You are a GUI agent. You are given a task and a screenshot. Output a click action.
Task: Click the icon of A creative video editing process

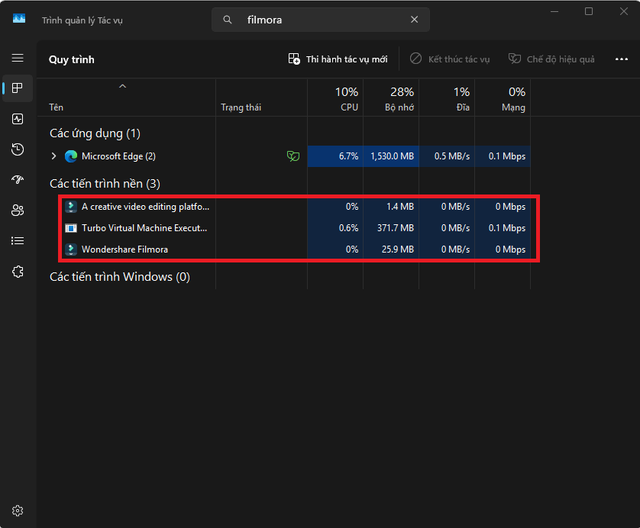click(71, 207)
